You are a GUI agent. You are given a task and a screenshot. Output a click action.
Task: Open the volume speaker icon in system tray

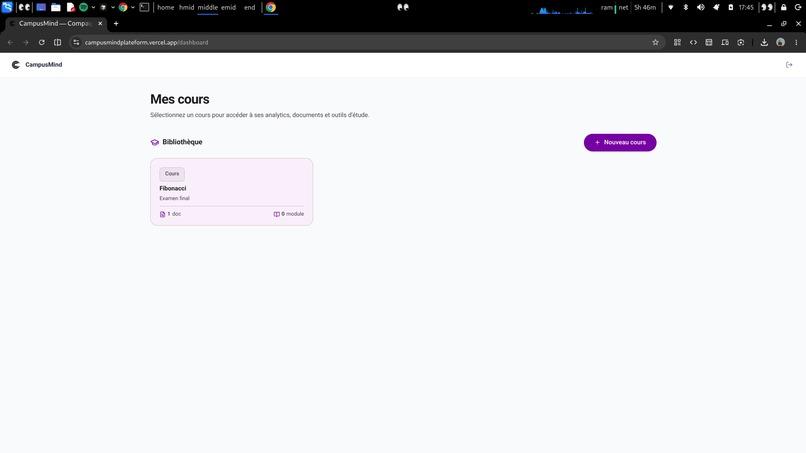point(701,8)
